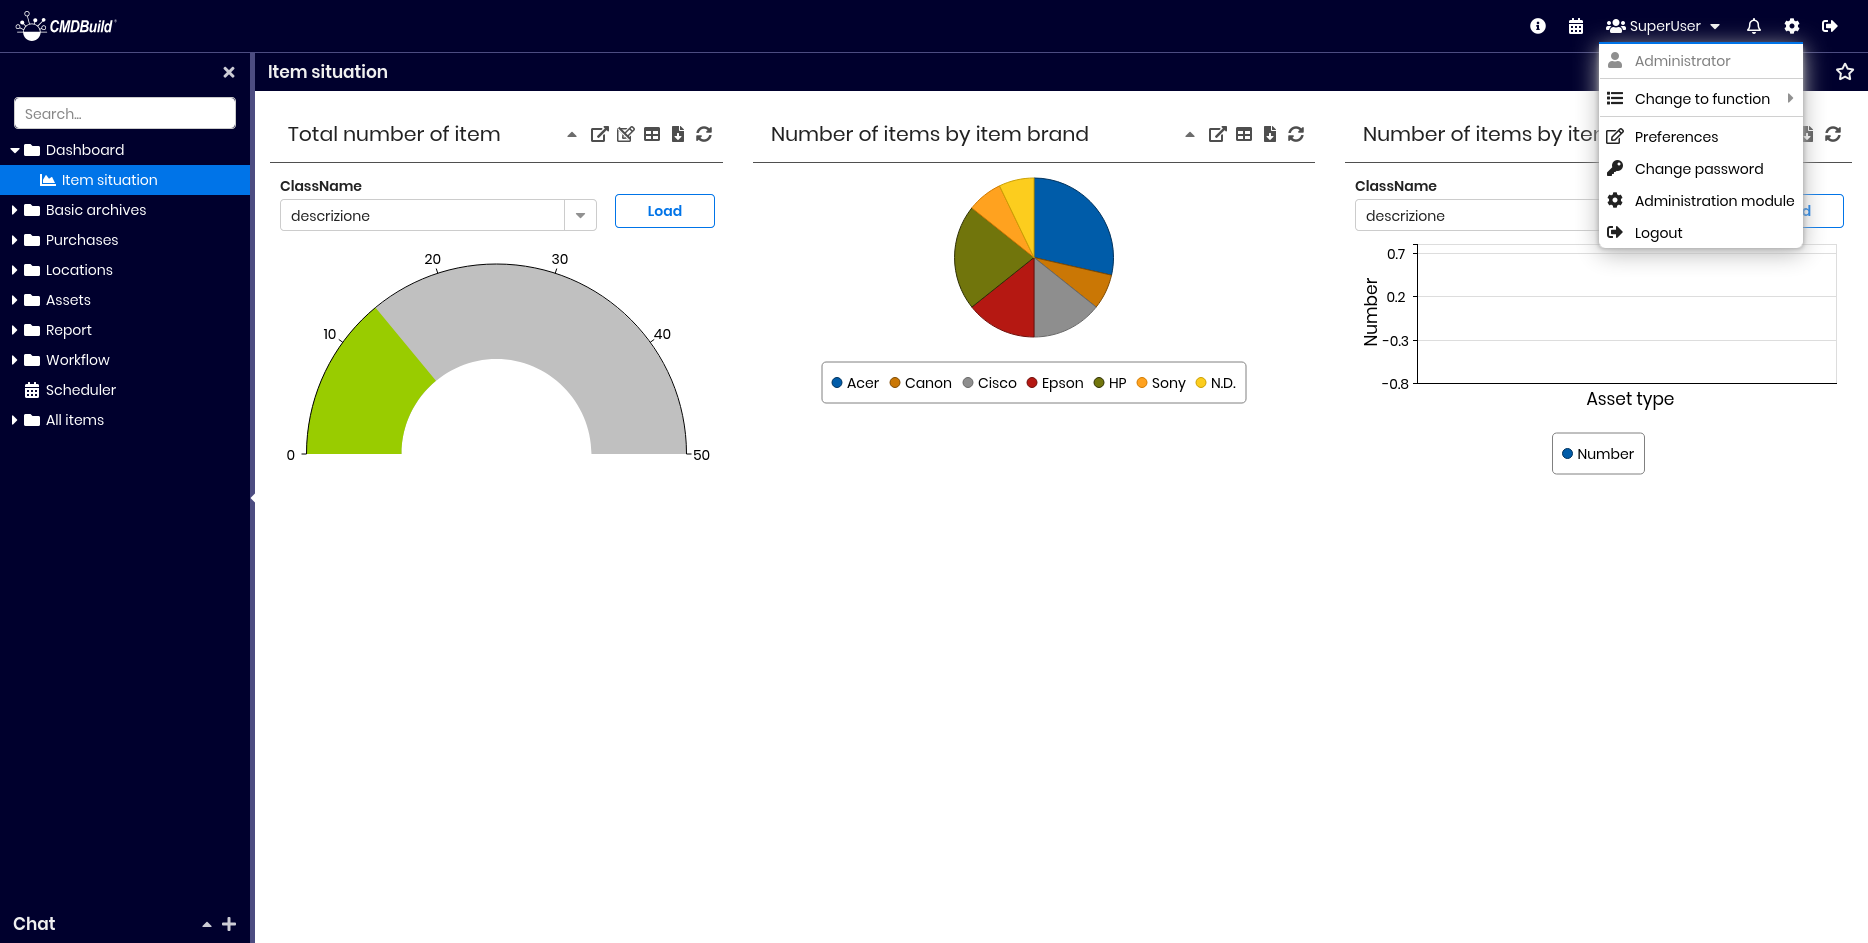Open the Scheduler navigation item

pyautogui.click(x=80, y=390)
